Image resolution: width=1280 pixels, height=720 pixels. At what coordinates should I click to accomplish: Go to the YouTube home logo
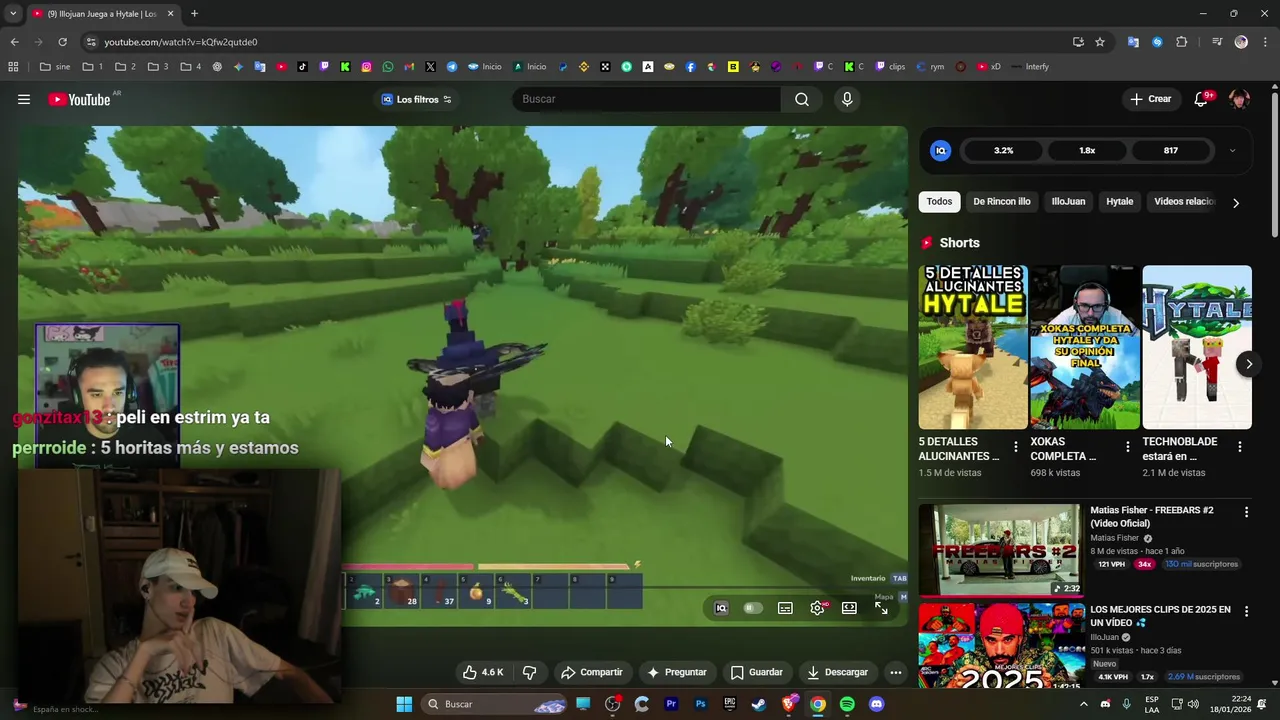pos(79,99)
